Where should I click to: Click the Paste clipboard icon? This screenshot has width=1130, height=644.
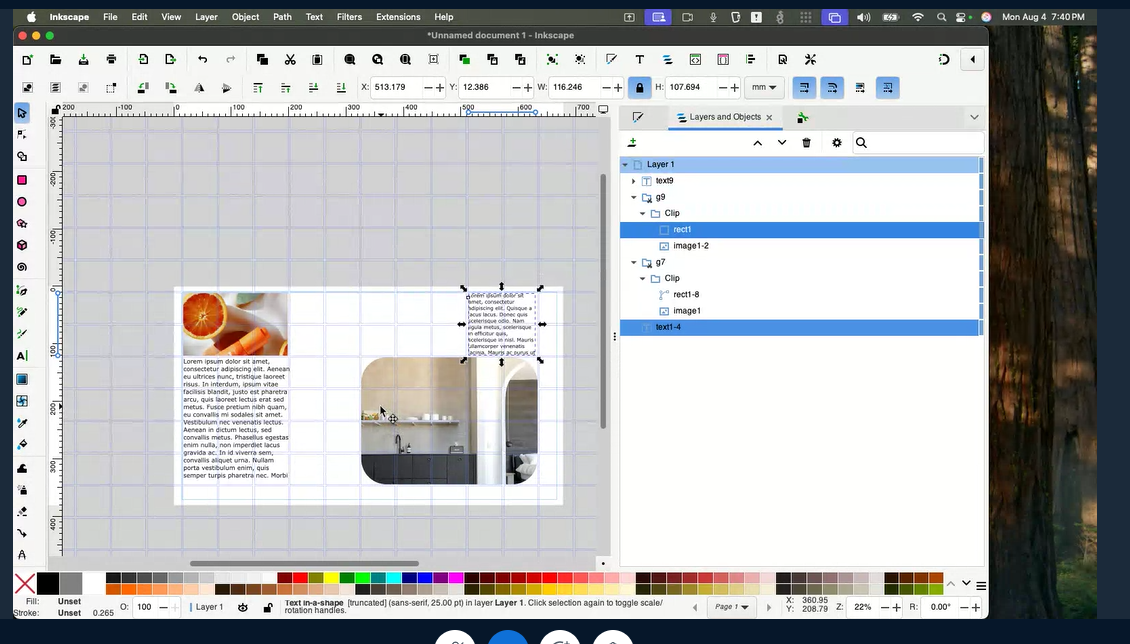click(x=317, y=60)
